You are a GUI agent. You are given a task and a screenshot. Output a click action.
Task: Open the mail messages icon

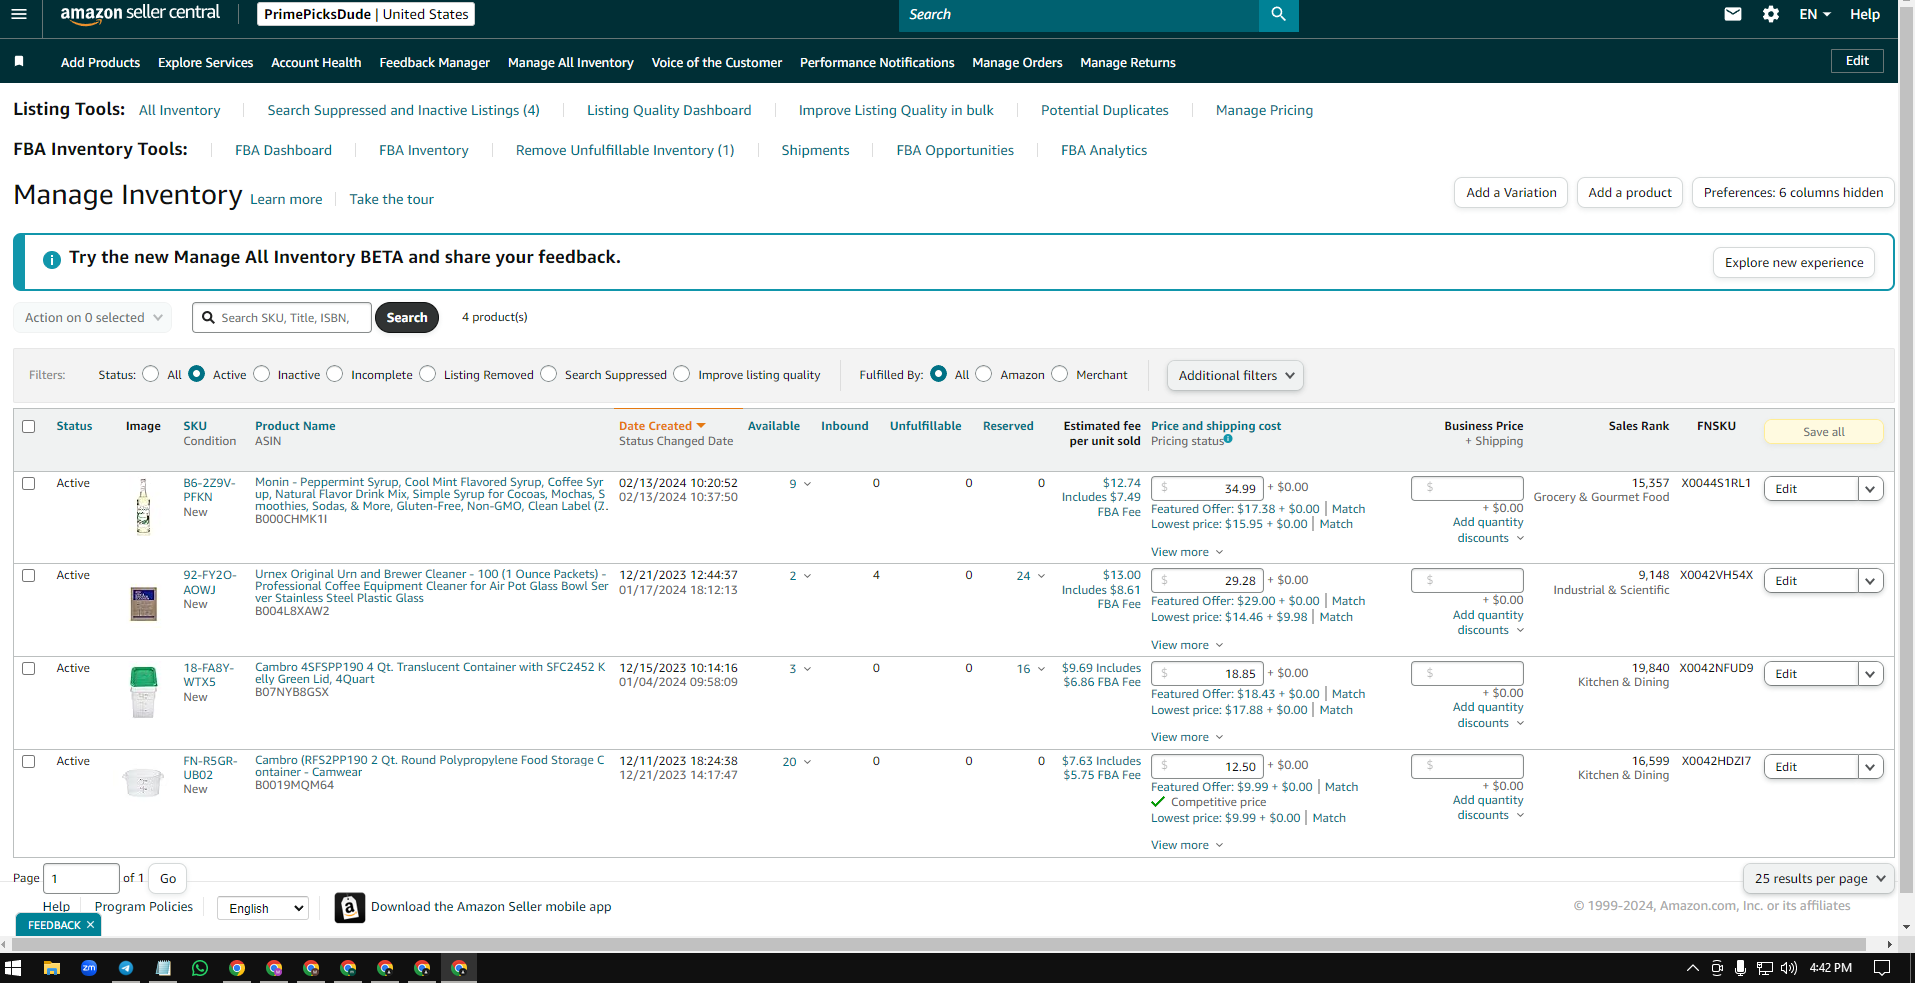[1733, 14]
